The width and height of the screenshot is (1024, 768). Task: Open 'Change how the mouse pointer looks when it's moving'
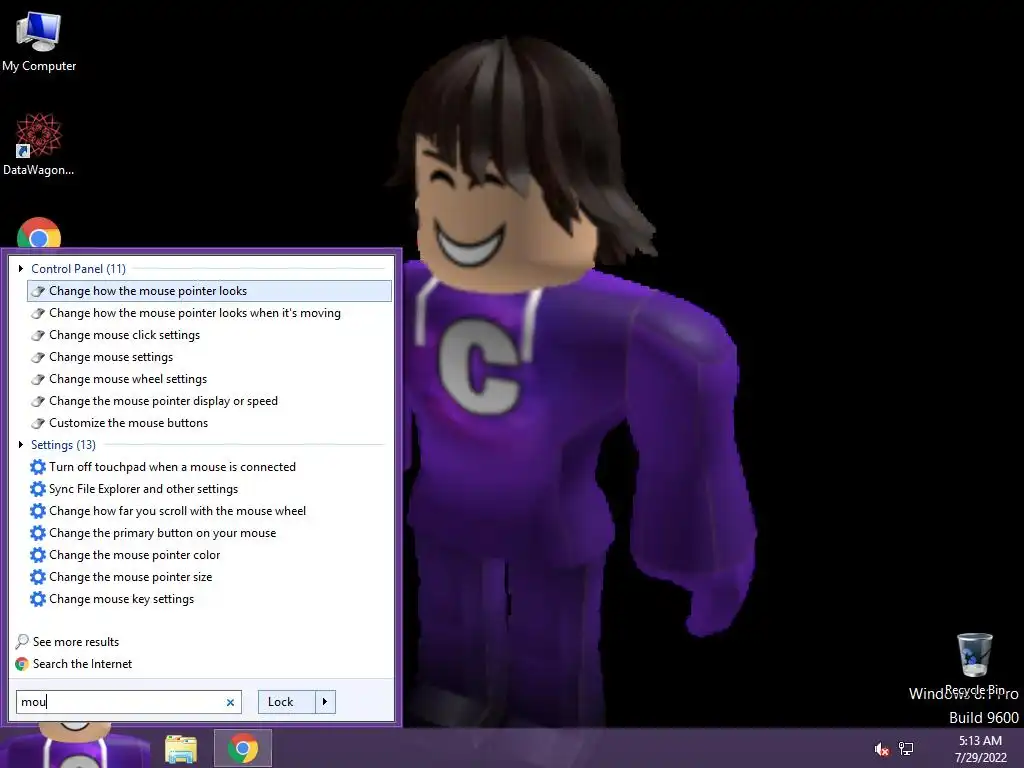(x=210, y=313)
